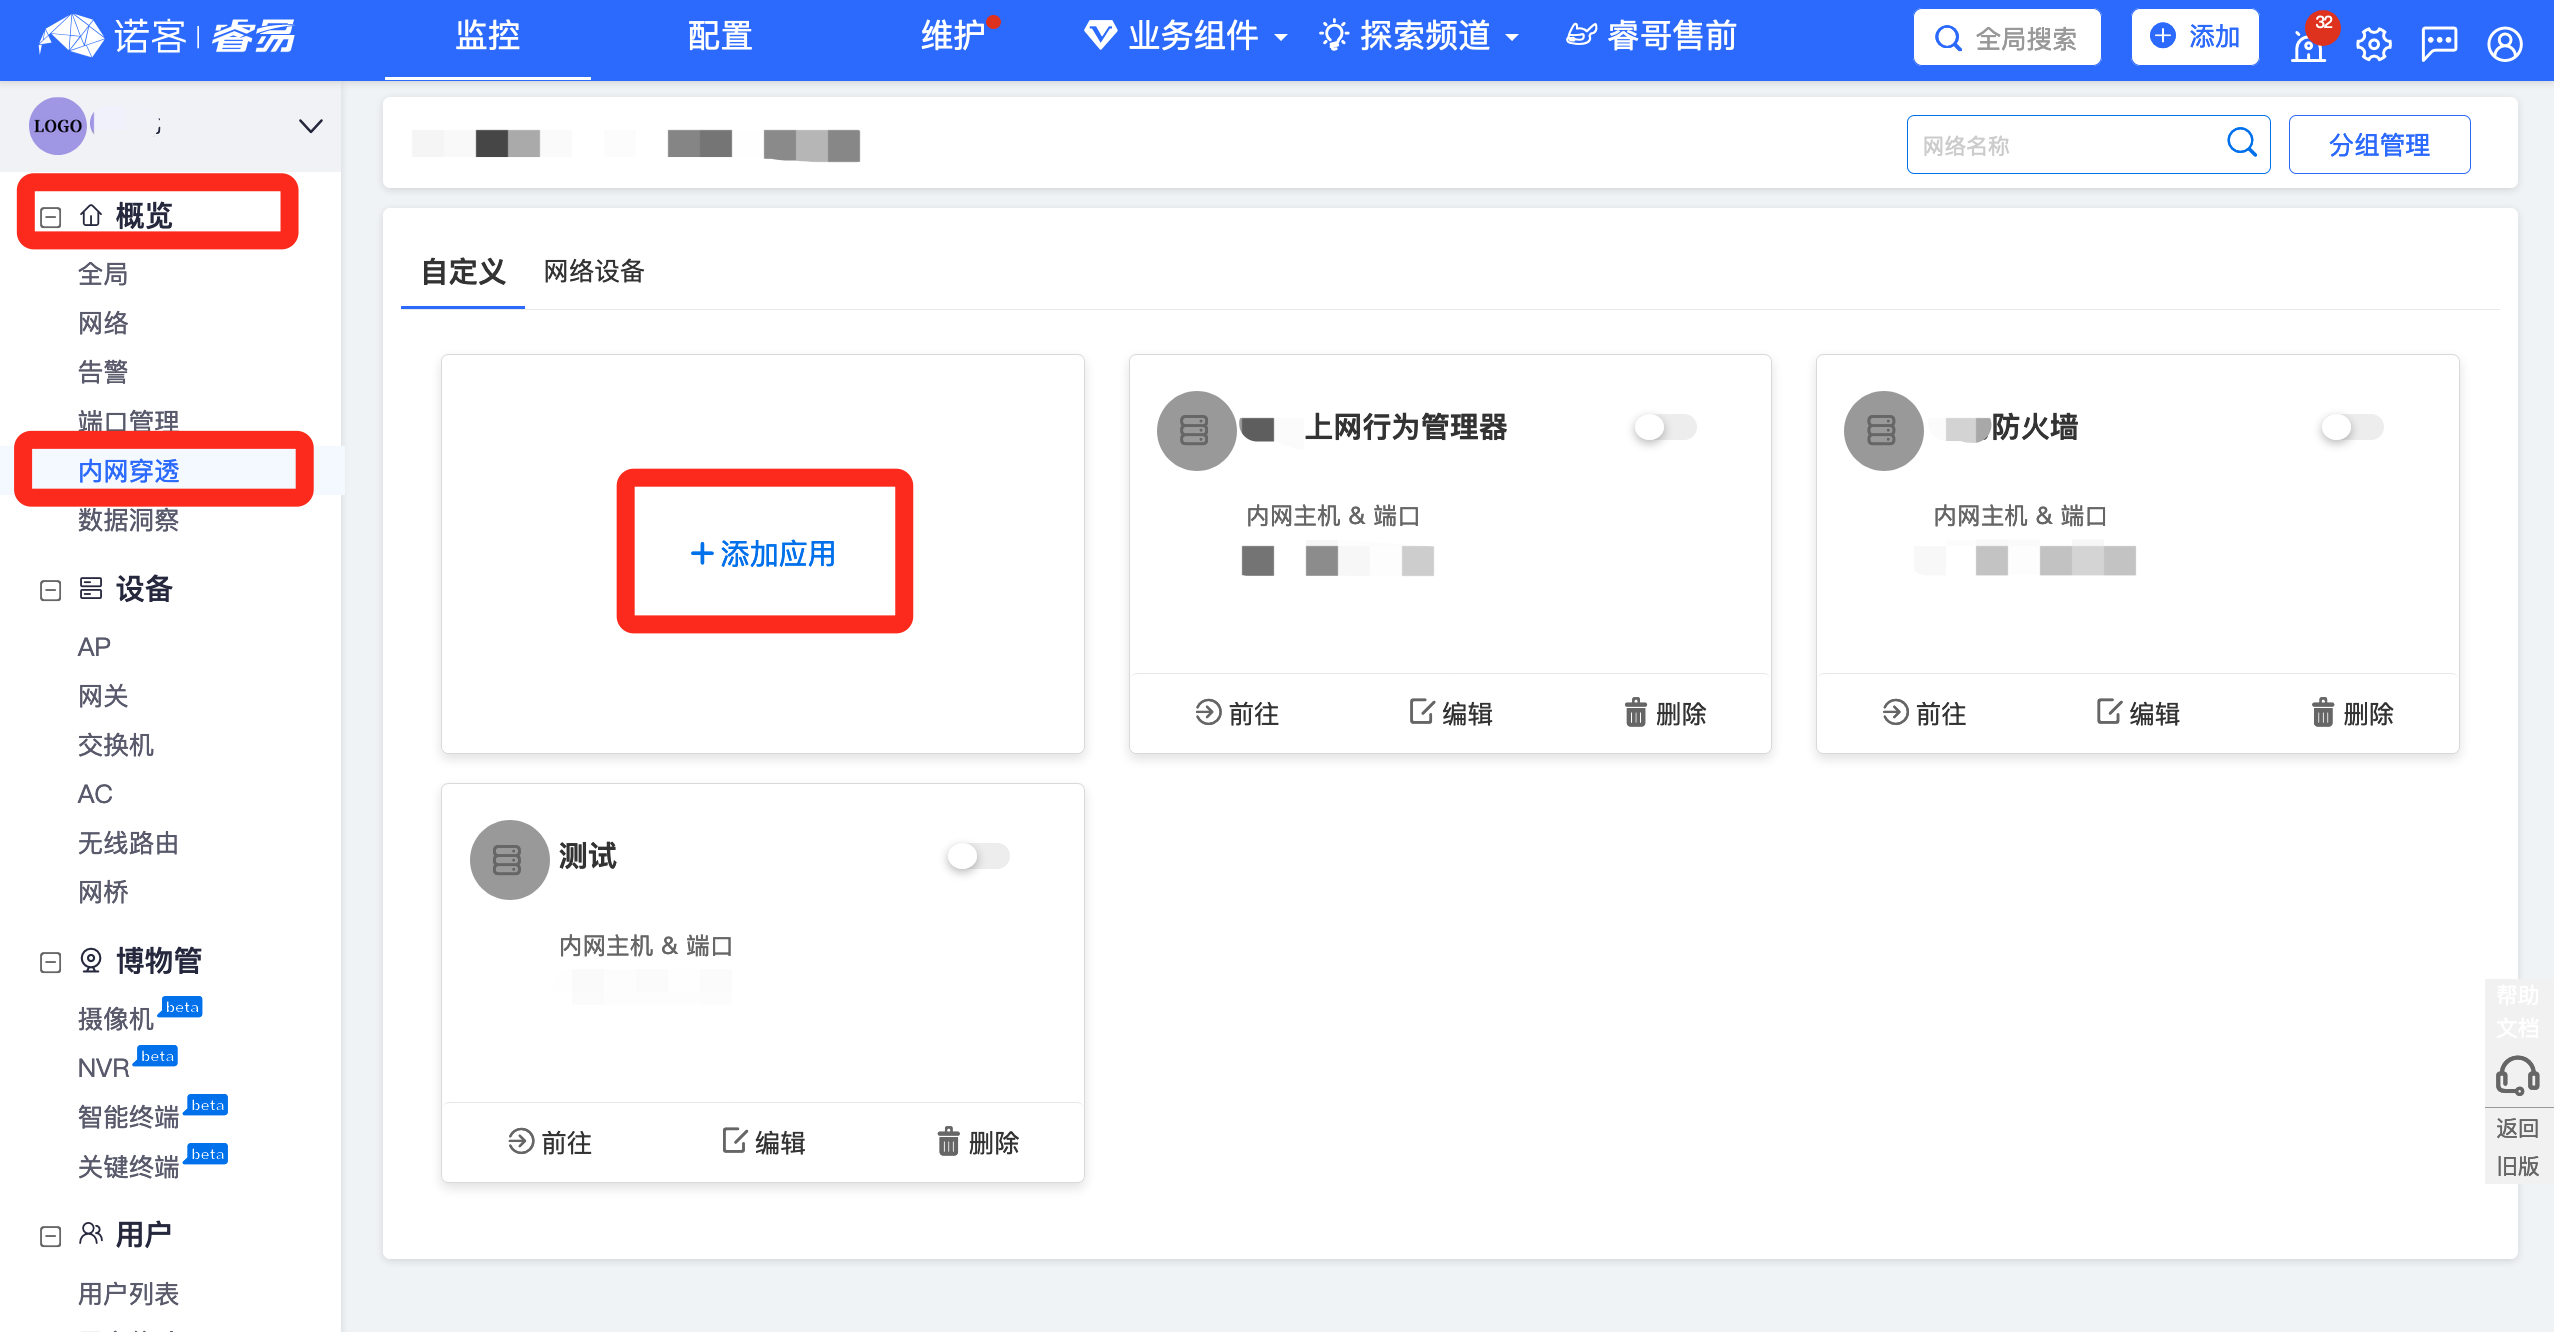The width and height of the screenshot is (2554, 1332).
Task: Open the 睿哥售前 menu item
Action: [x=1651, y=36]
